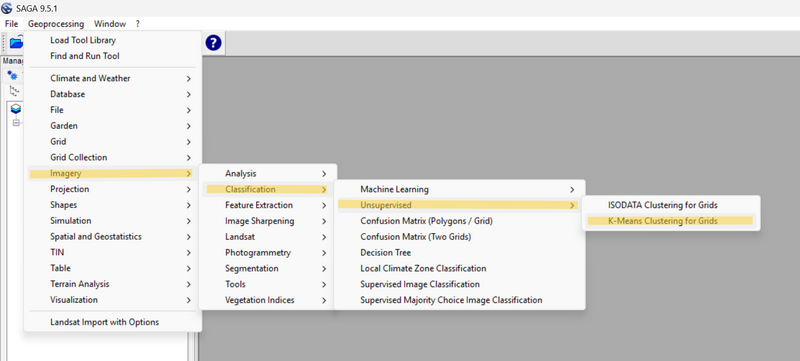Expand the Garden submenu
Screen dimensions: 800x361
[x=112, y=126]
